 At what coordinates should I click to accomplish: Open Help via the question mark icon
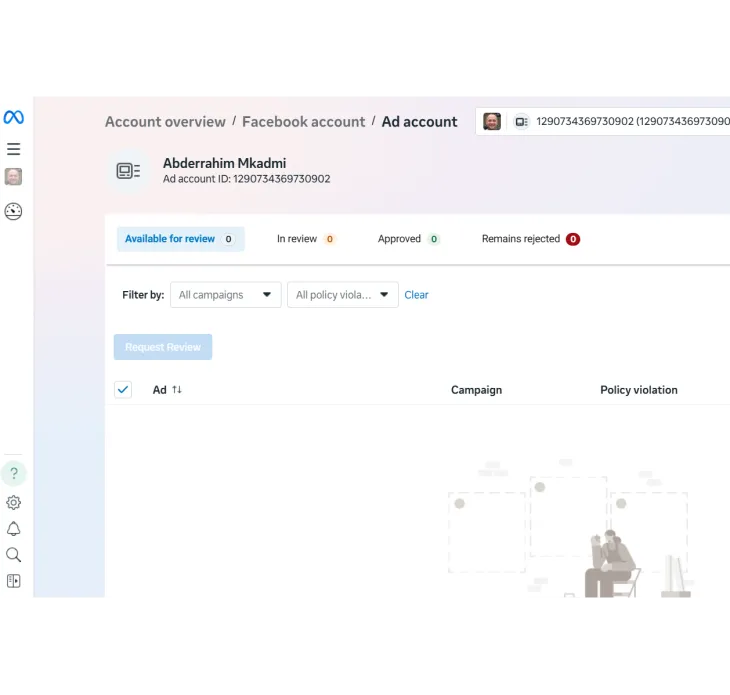tap(14, 473)
